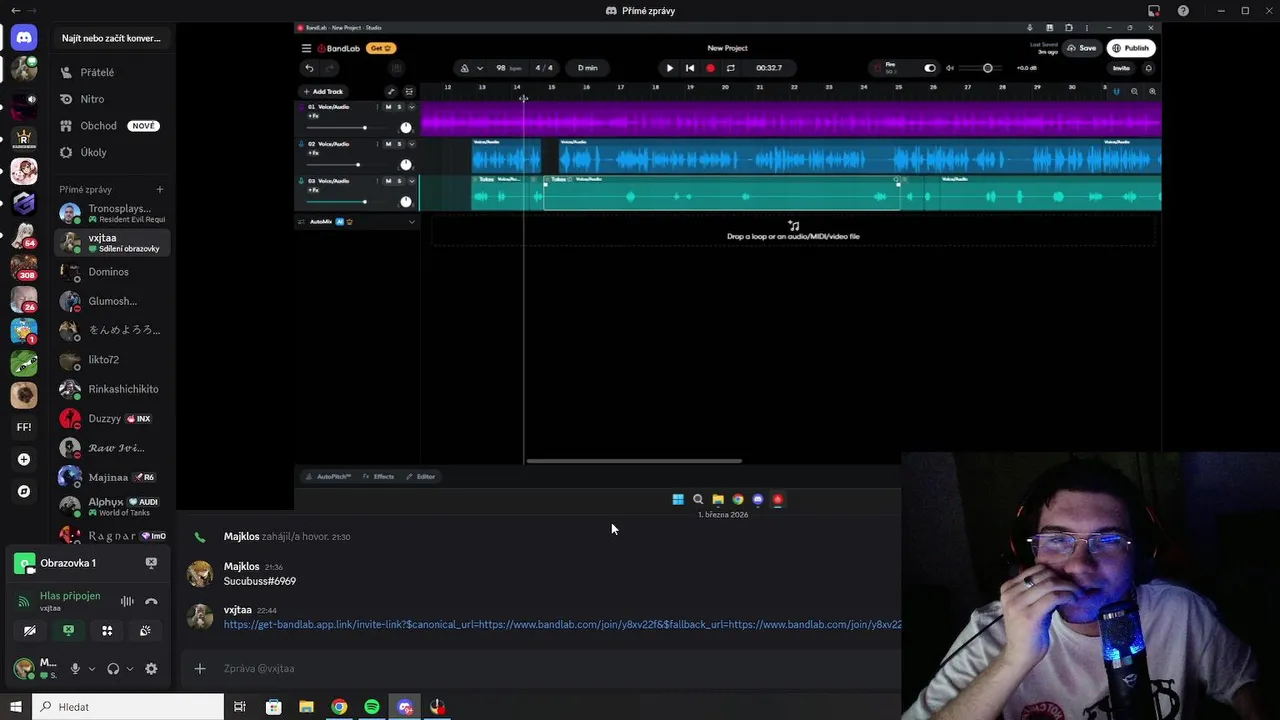The image size is (1280, 720).
Task: Click the BandLab notifications bell icon
Action: point(1148,68)
